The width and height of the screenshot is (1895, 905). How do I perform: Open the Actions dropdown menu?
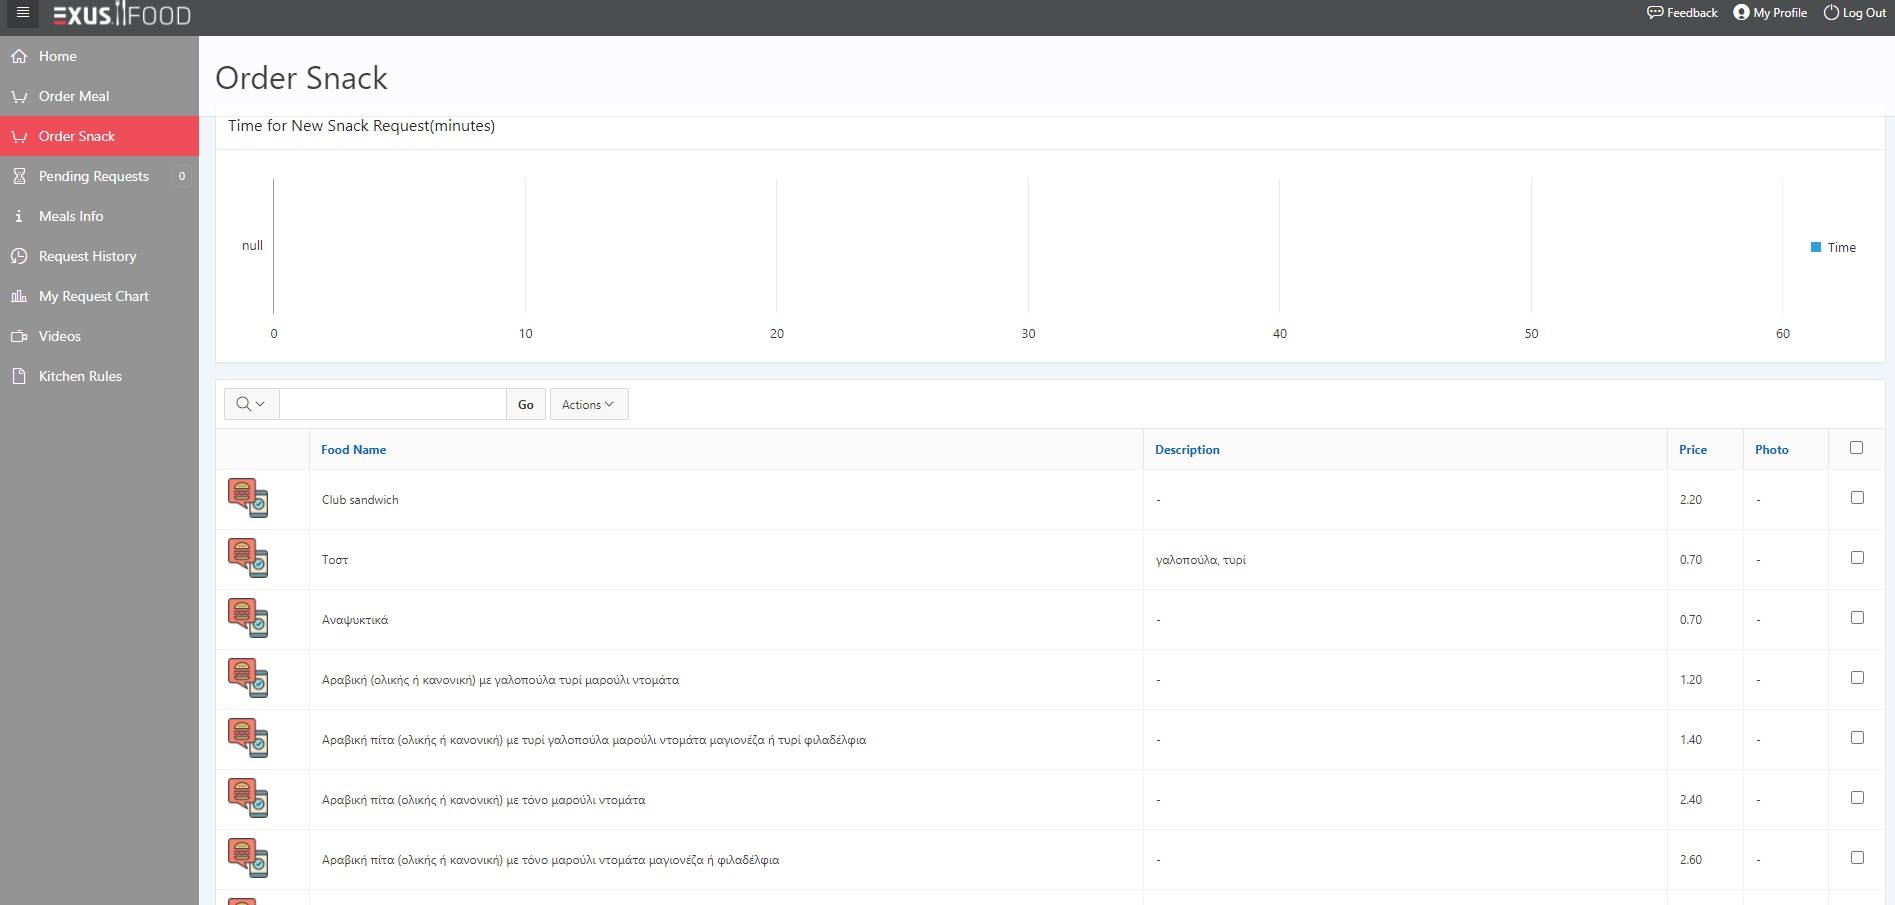(588, 404)
